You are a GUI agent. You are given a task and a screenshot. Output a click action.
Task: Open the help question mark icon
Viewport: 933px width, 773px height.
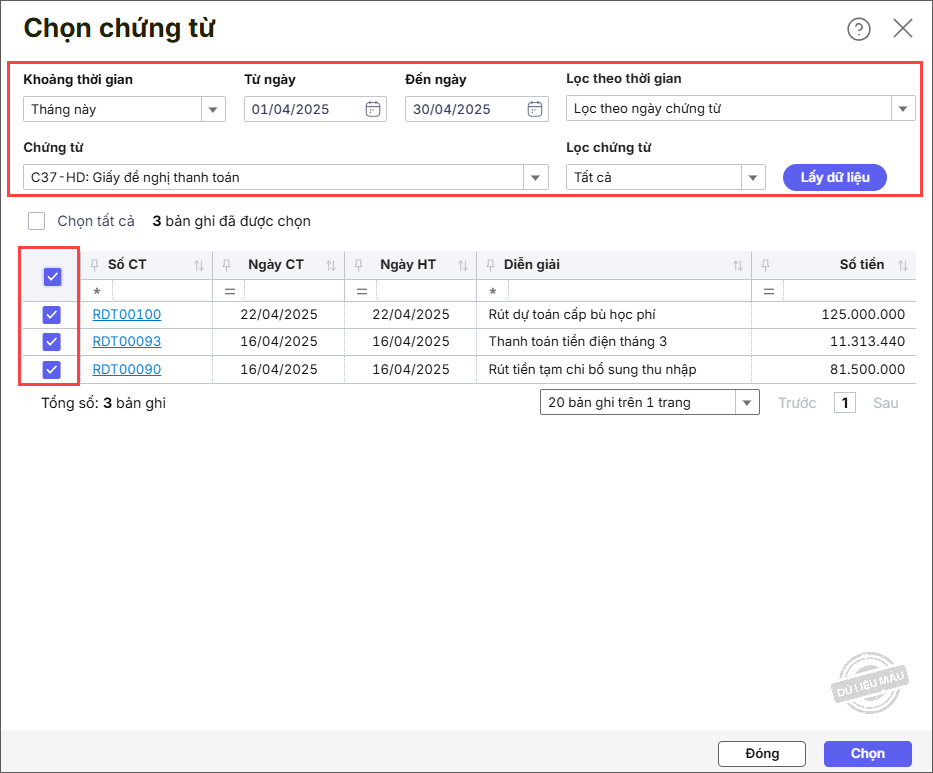pyautogui.click(x=858, y=29)
